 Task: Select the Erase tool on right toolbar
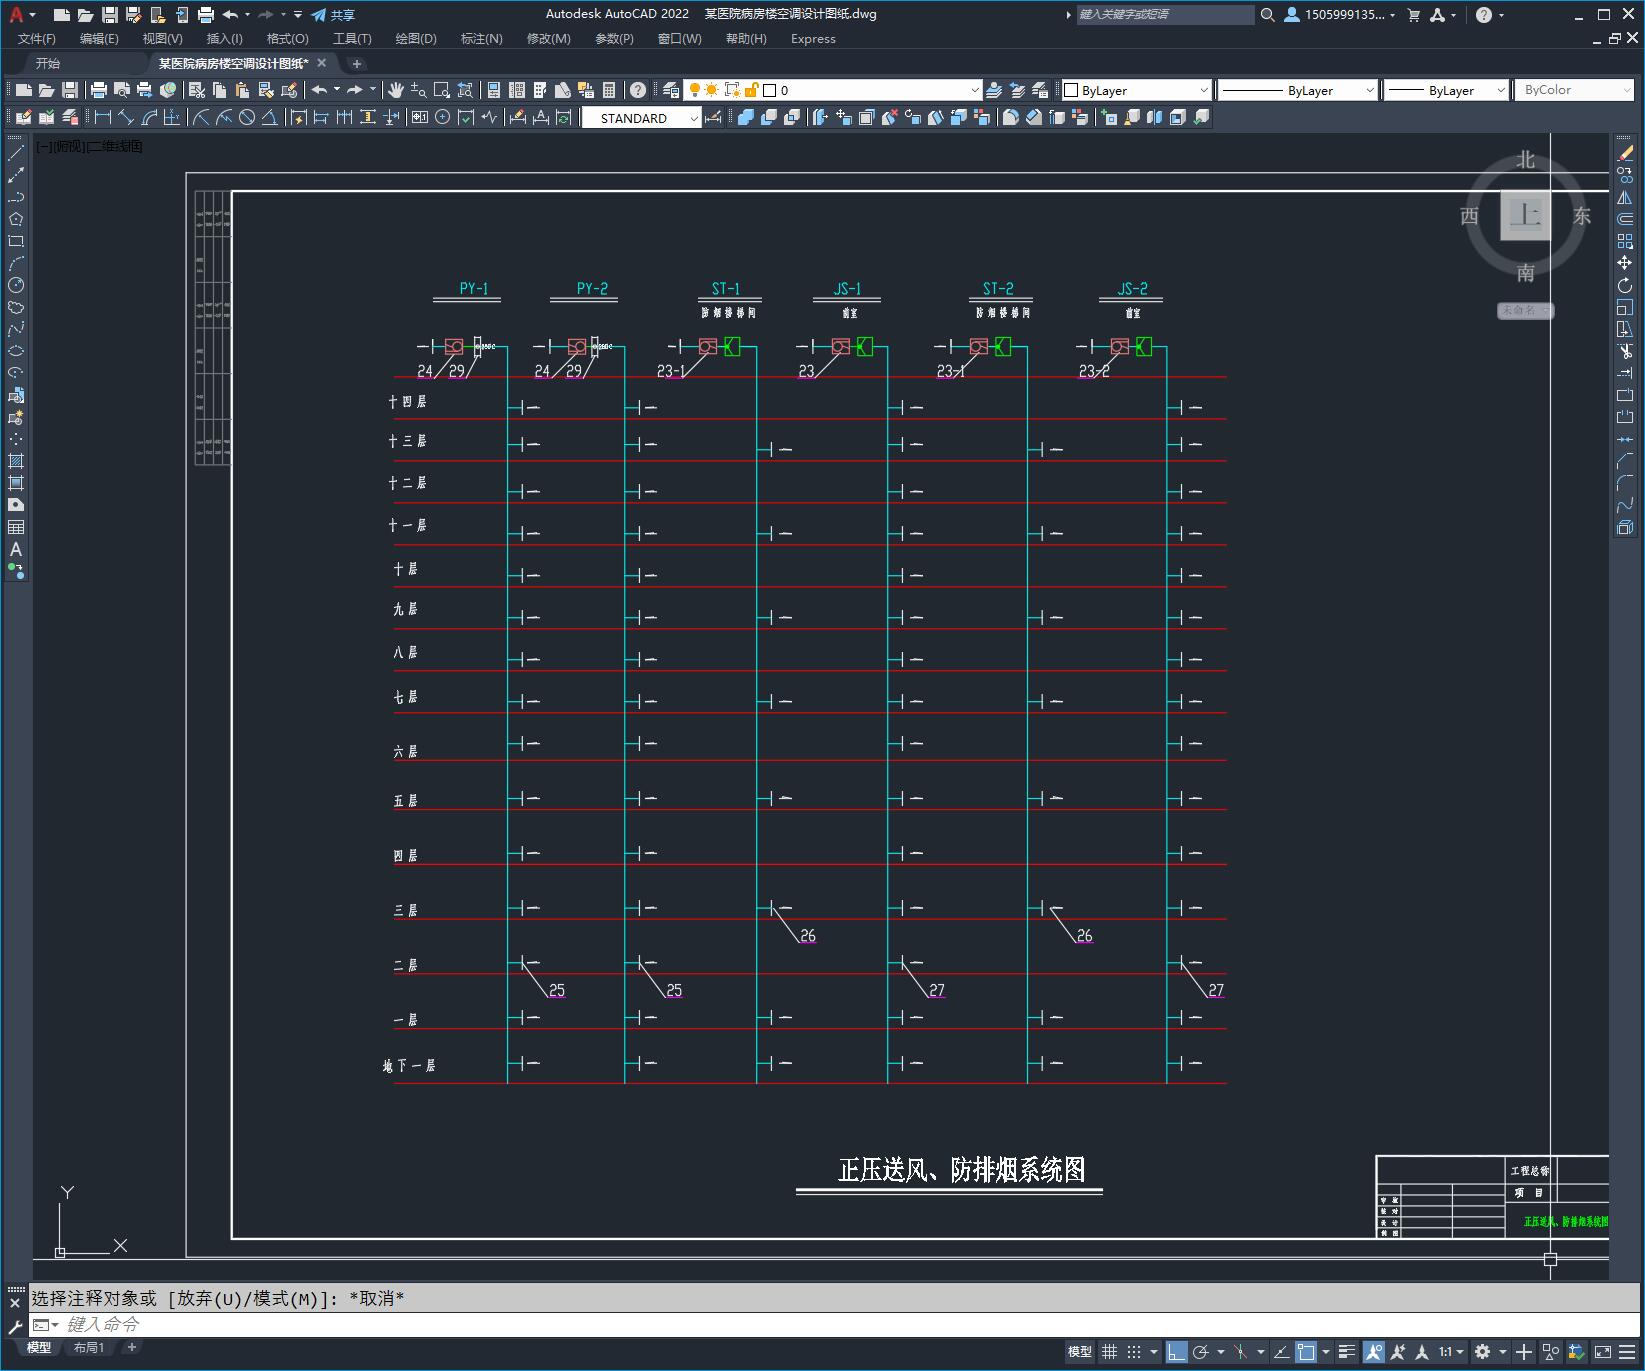click(1625, 153)
